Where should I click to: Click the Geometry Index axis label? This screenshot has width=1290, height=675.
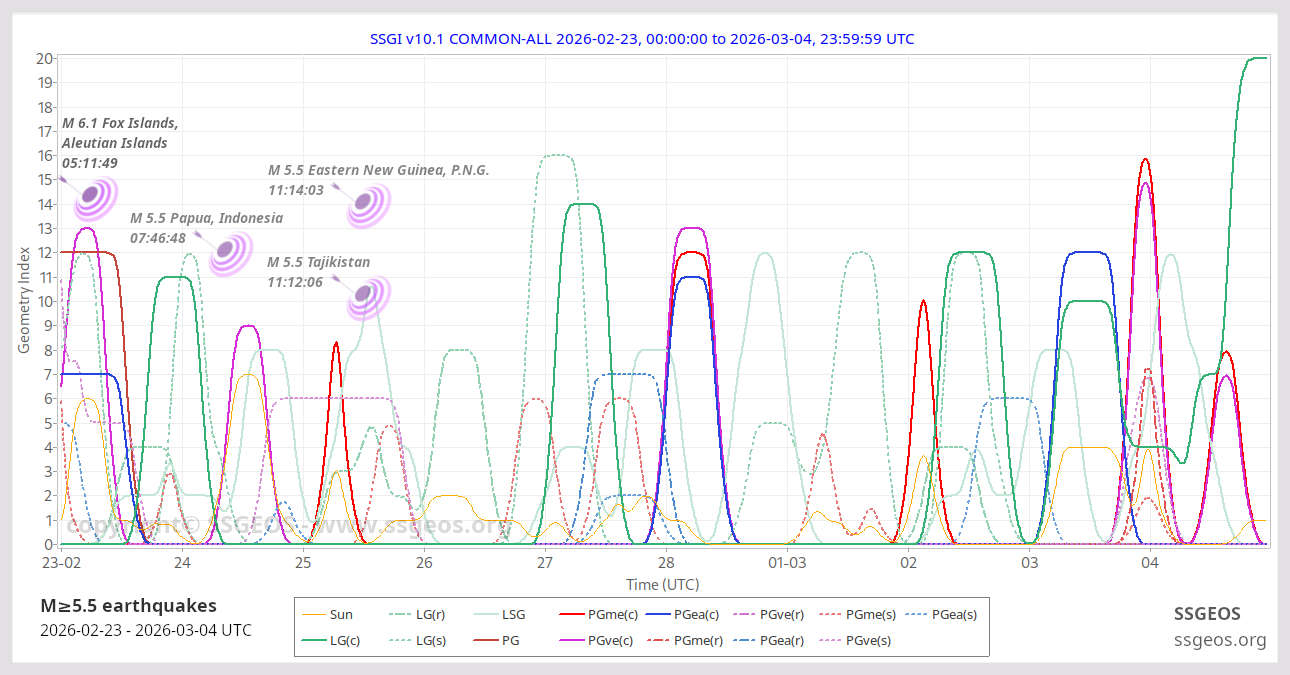tap(24, 302)
